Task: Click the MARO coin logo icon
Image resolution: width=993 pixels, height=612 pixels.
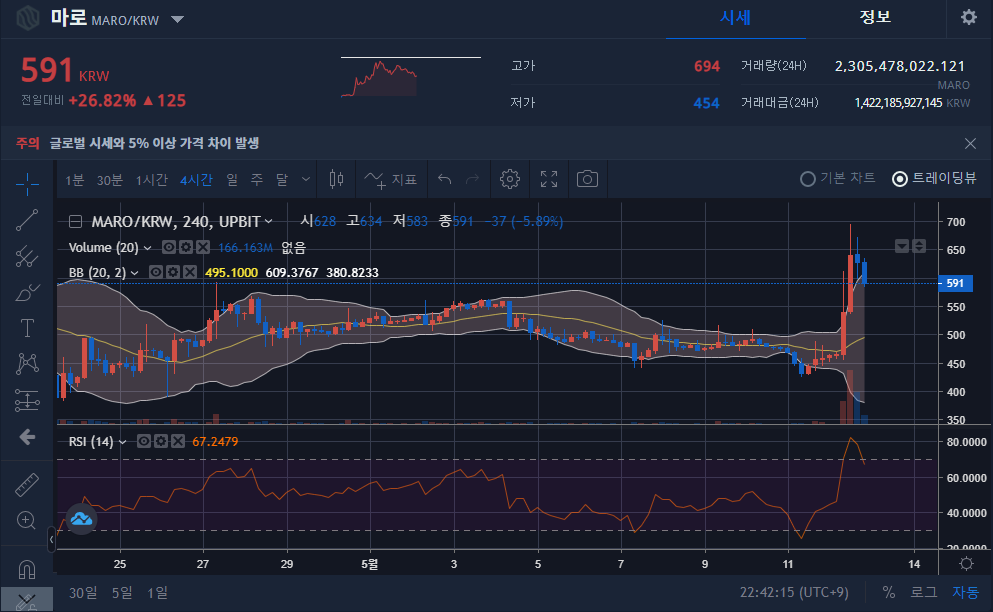Action: point(28,18)
